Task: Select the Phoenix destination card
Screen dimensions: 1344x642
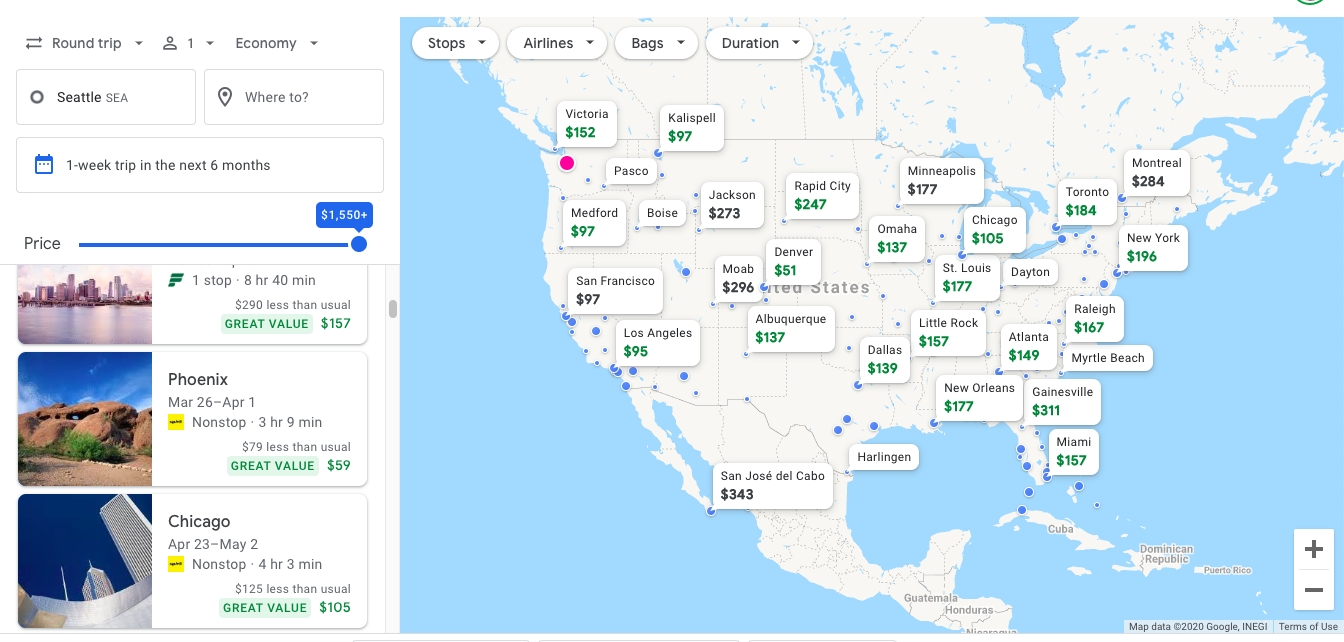Action: (192, 419)
